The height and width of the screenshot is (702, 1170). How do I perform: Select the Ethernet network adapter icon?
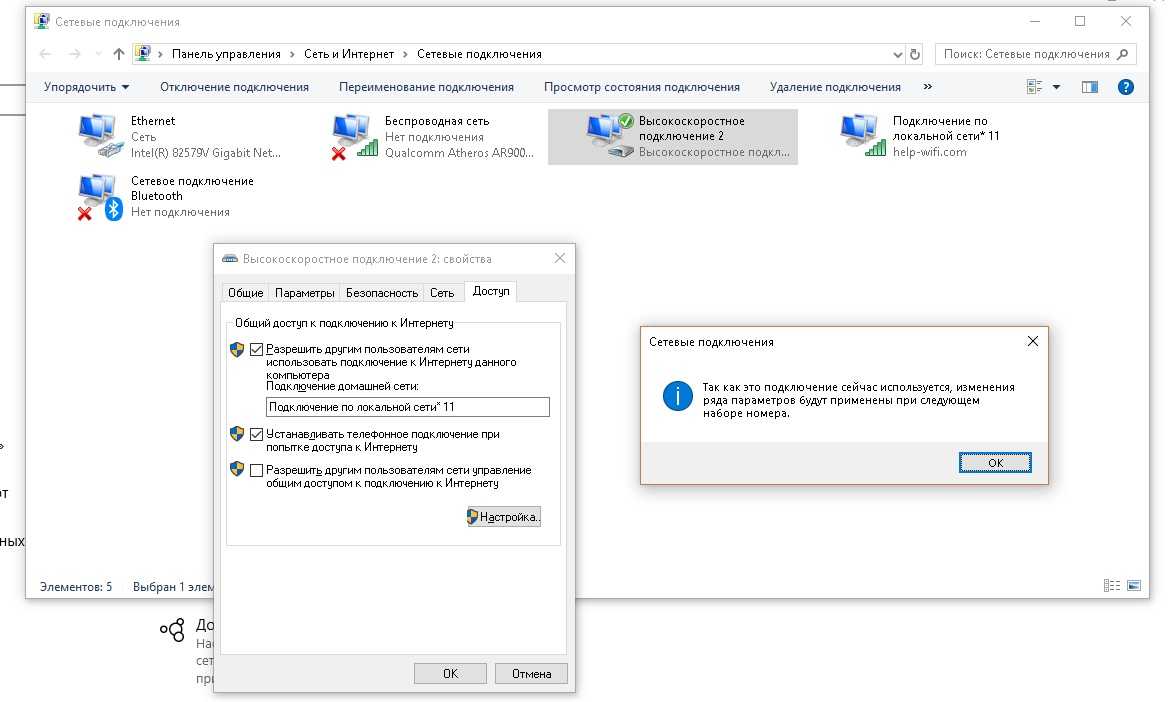coord(101,136)
